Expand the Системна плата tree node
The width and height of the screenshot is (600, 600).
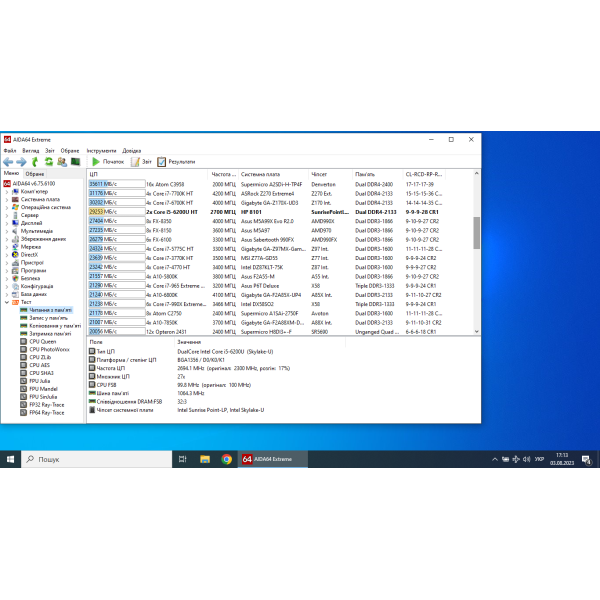click(x=7, y=199)
